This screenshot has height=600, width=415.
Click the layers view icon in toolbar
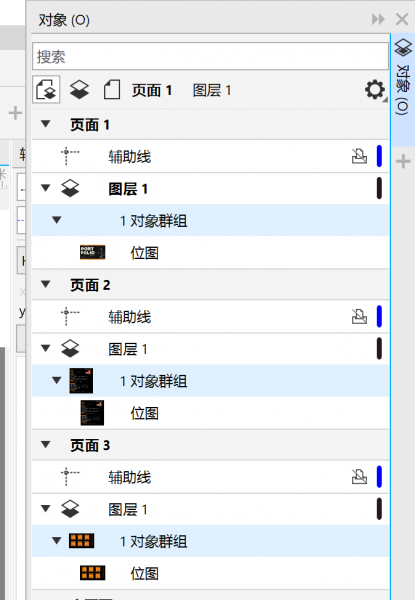79,90
